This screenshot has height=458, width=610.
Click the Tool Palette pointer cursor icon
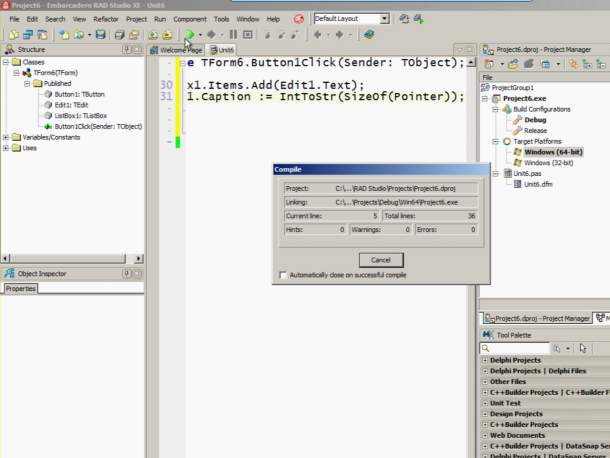582,348
